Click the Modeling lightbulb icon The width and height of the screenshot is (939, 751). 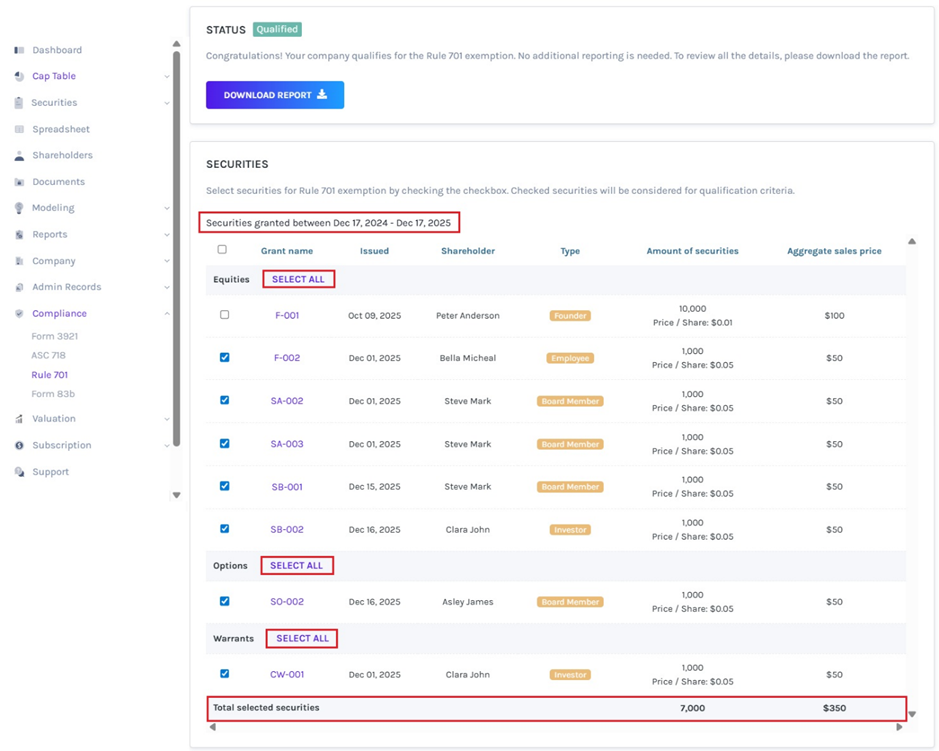[19, 208]
